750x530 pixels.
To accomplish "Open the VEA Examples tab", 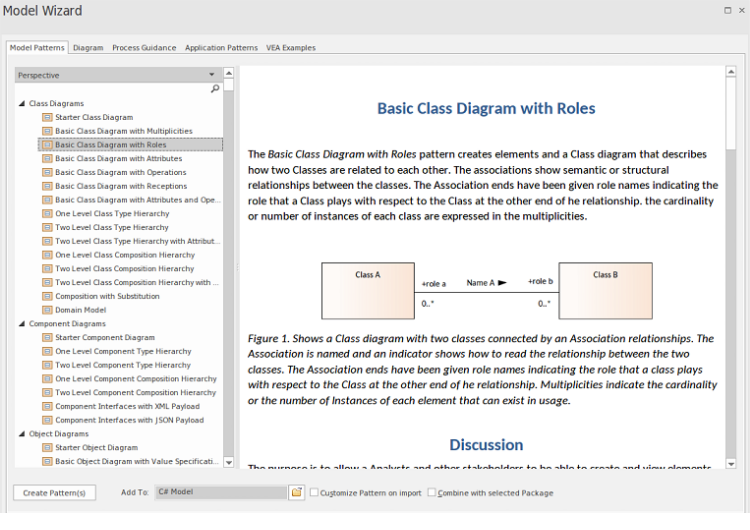I will [291, 48].
